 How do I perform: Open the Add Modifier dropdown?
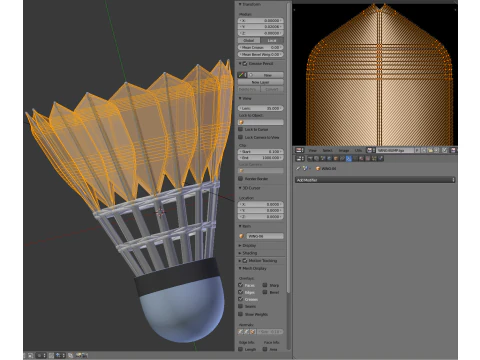375,180
